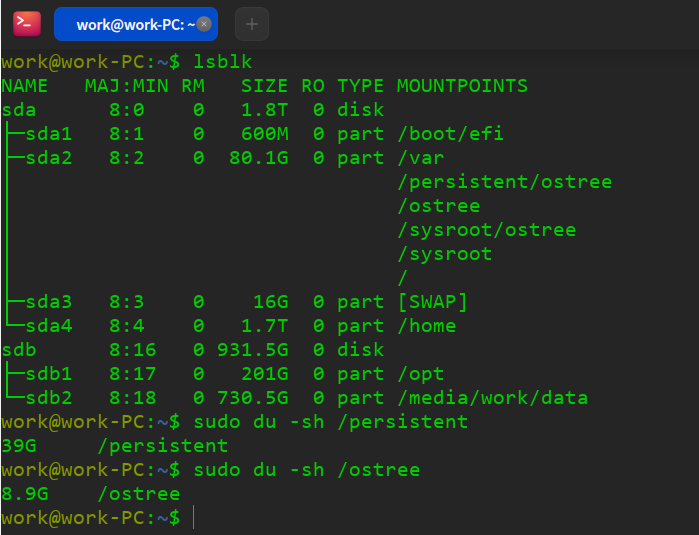This screenshot has width=699, height=535.
Task: Click the red terminal app icon
Action: pos(27,24)
